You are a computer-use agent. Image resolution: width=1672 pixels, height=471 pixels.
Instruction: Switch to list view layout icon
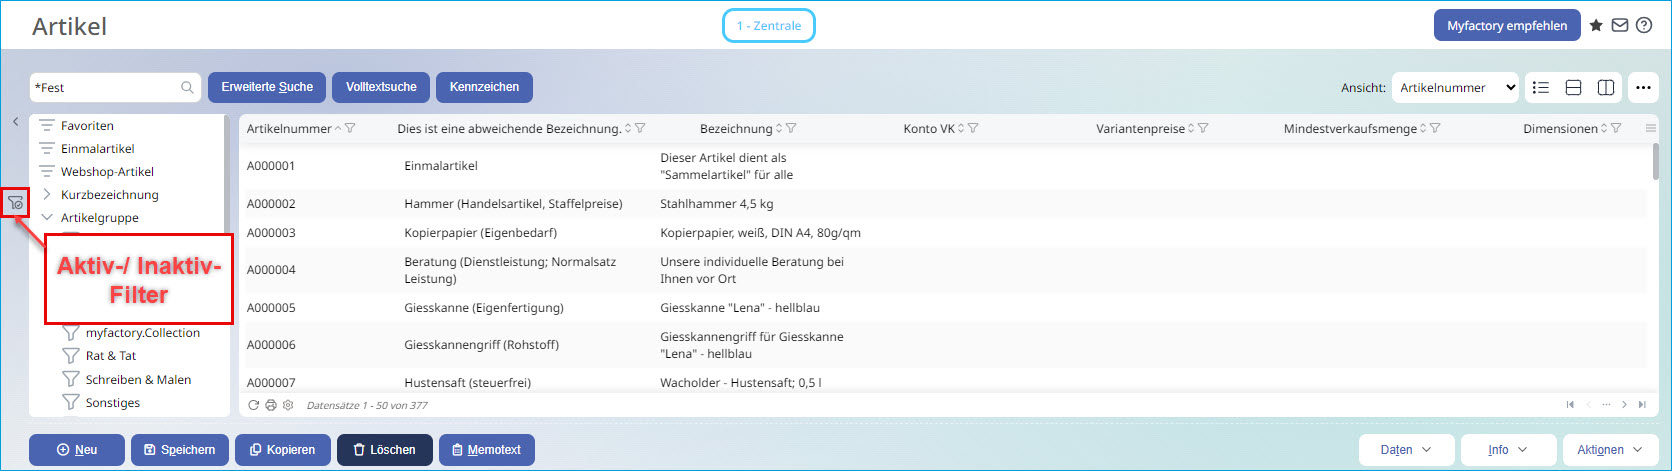[x=1541, y=88]
